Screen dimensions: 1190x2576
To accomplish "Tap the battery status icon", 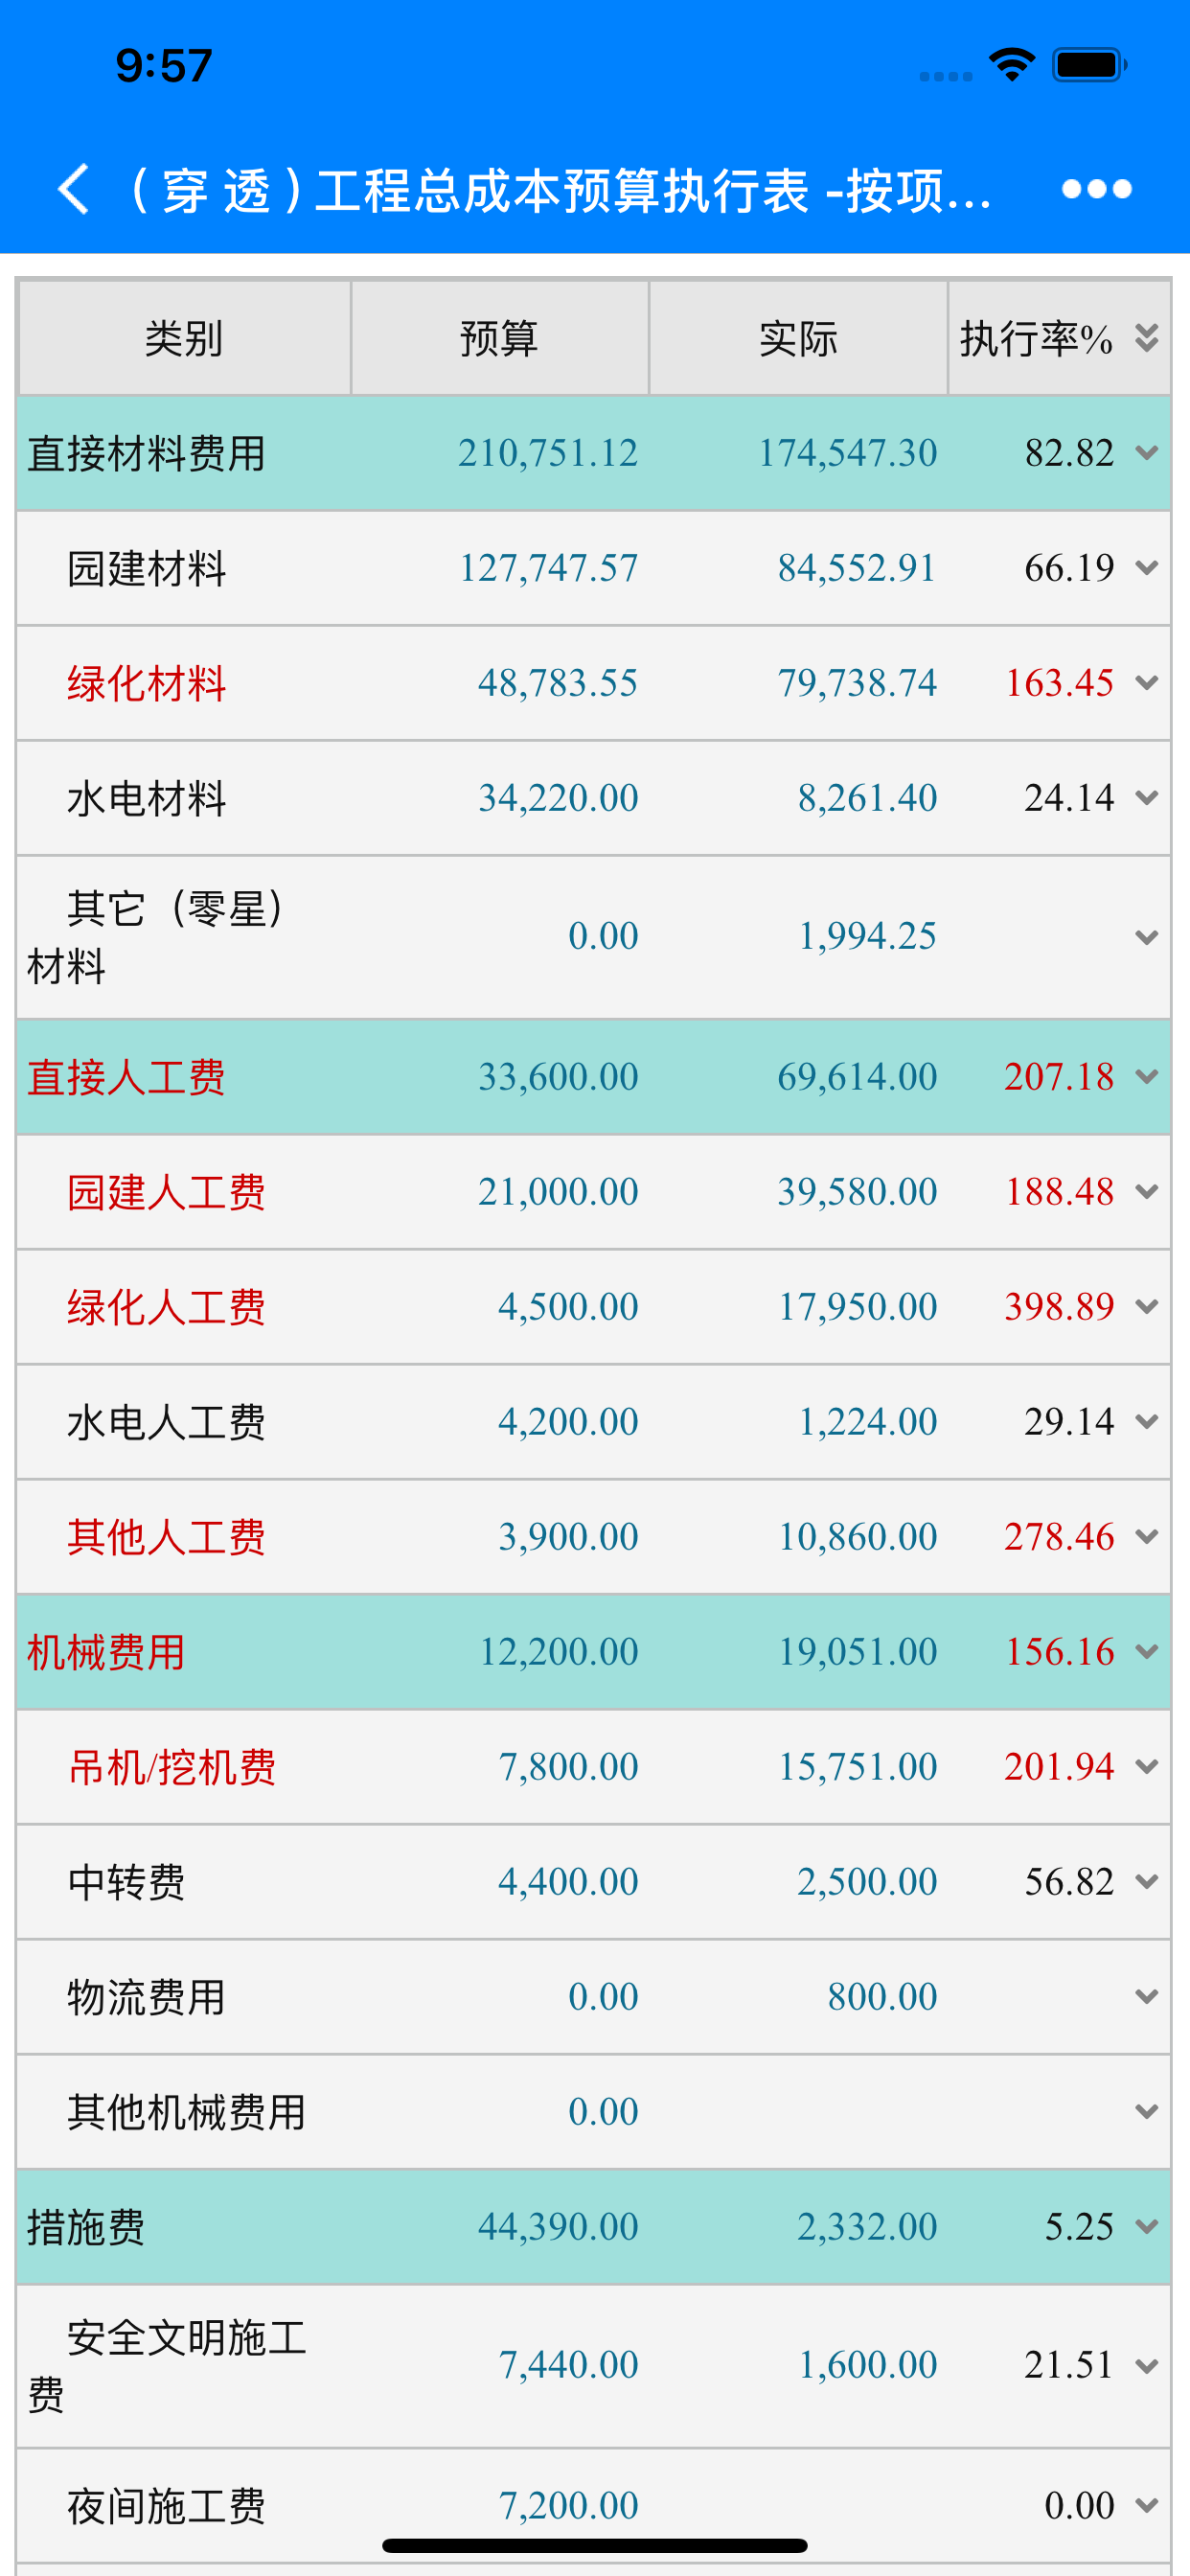I will click(1089, 66).
